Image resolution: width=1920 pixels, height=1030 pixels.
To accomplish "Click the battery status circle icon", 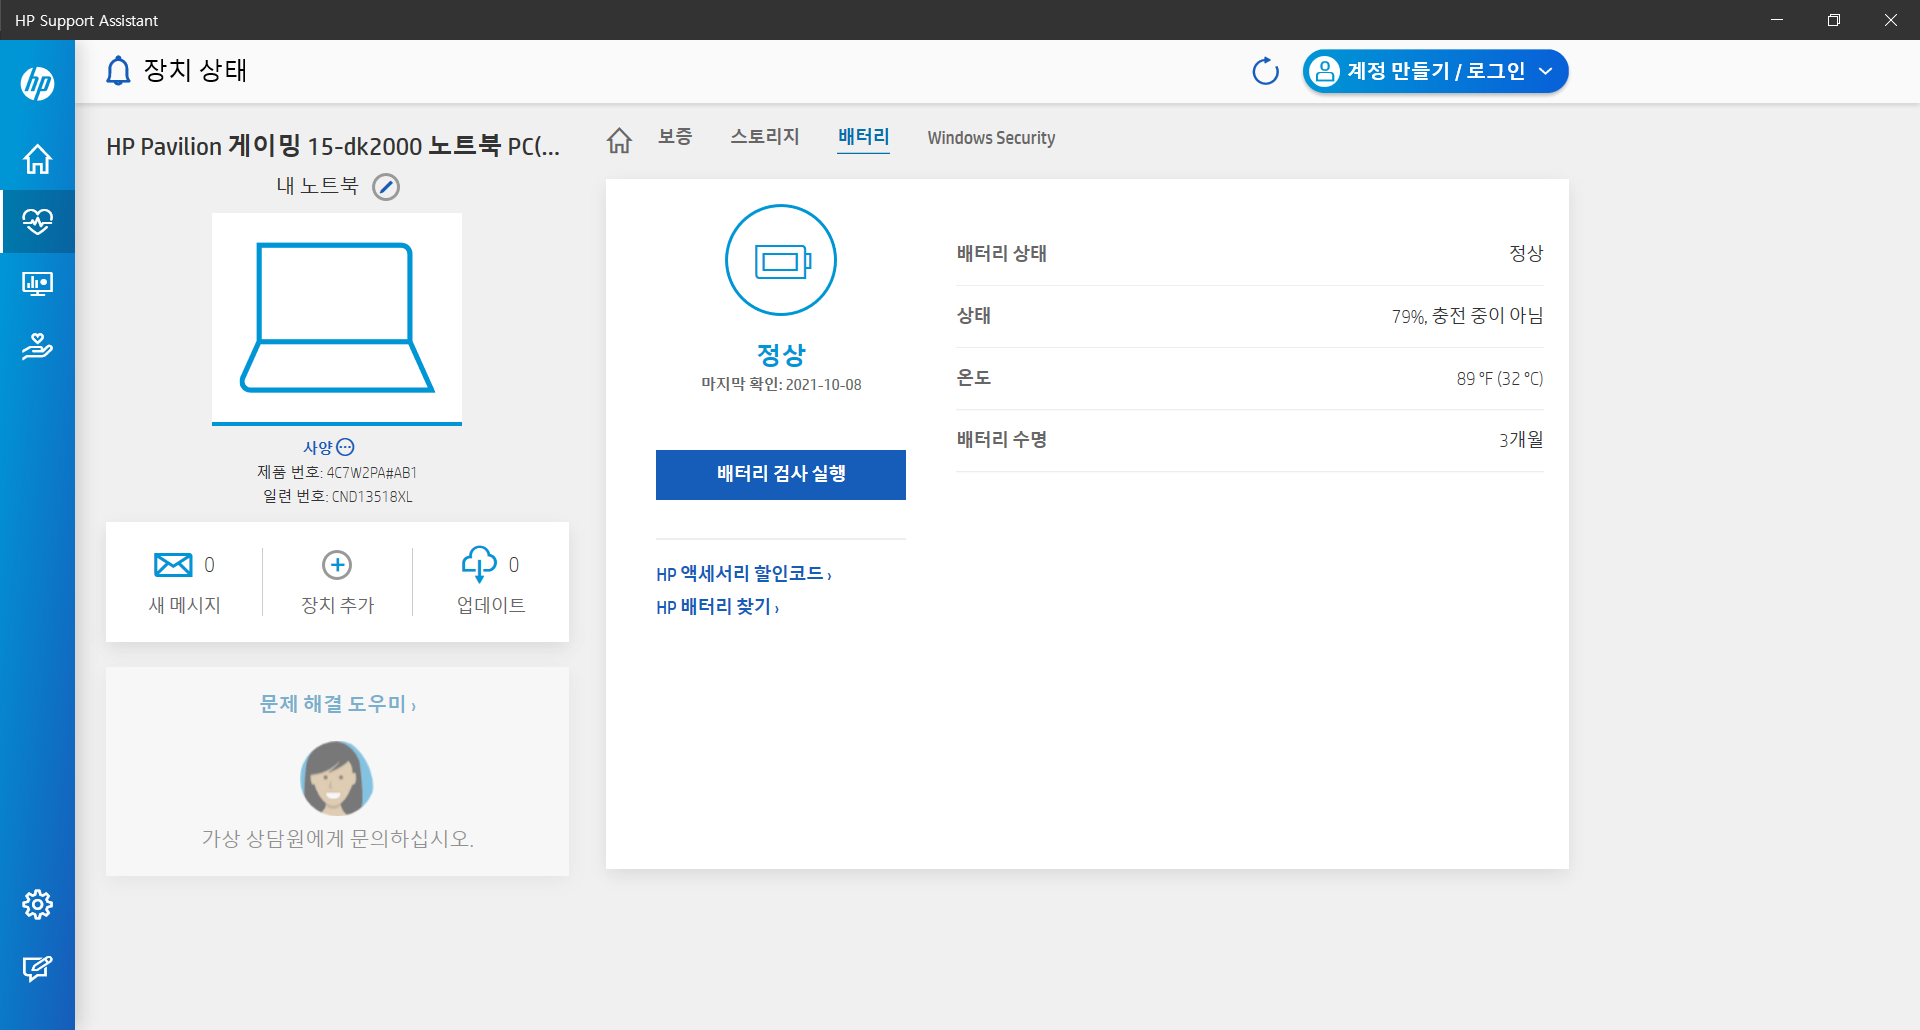I will pyautogui.click(x=781, y=260).
